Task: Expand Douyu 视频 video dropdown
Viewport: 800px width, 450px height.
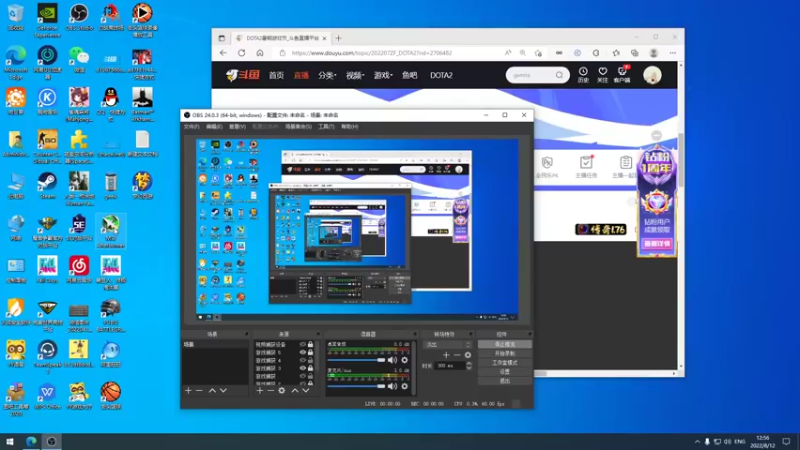Action: 355,75
